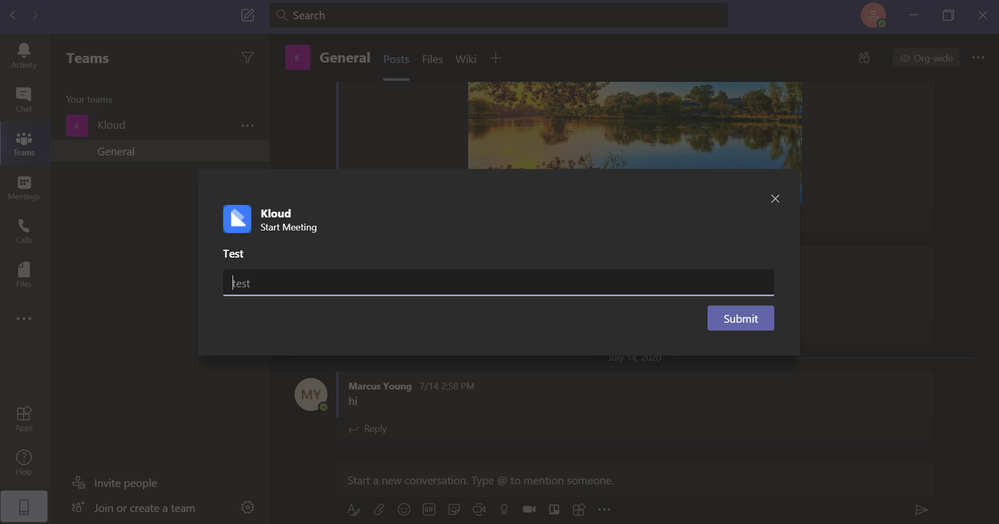
Task: Open channel more options ellipsis
Action: click(x=978, y=58)
